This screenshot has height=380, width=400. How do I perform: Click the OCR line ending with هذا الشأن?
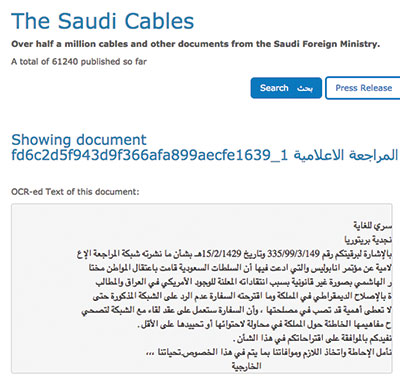pos(312,338)
